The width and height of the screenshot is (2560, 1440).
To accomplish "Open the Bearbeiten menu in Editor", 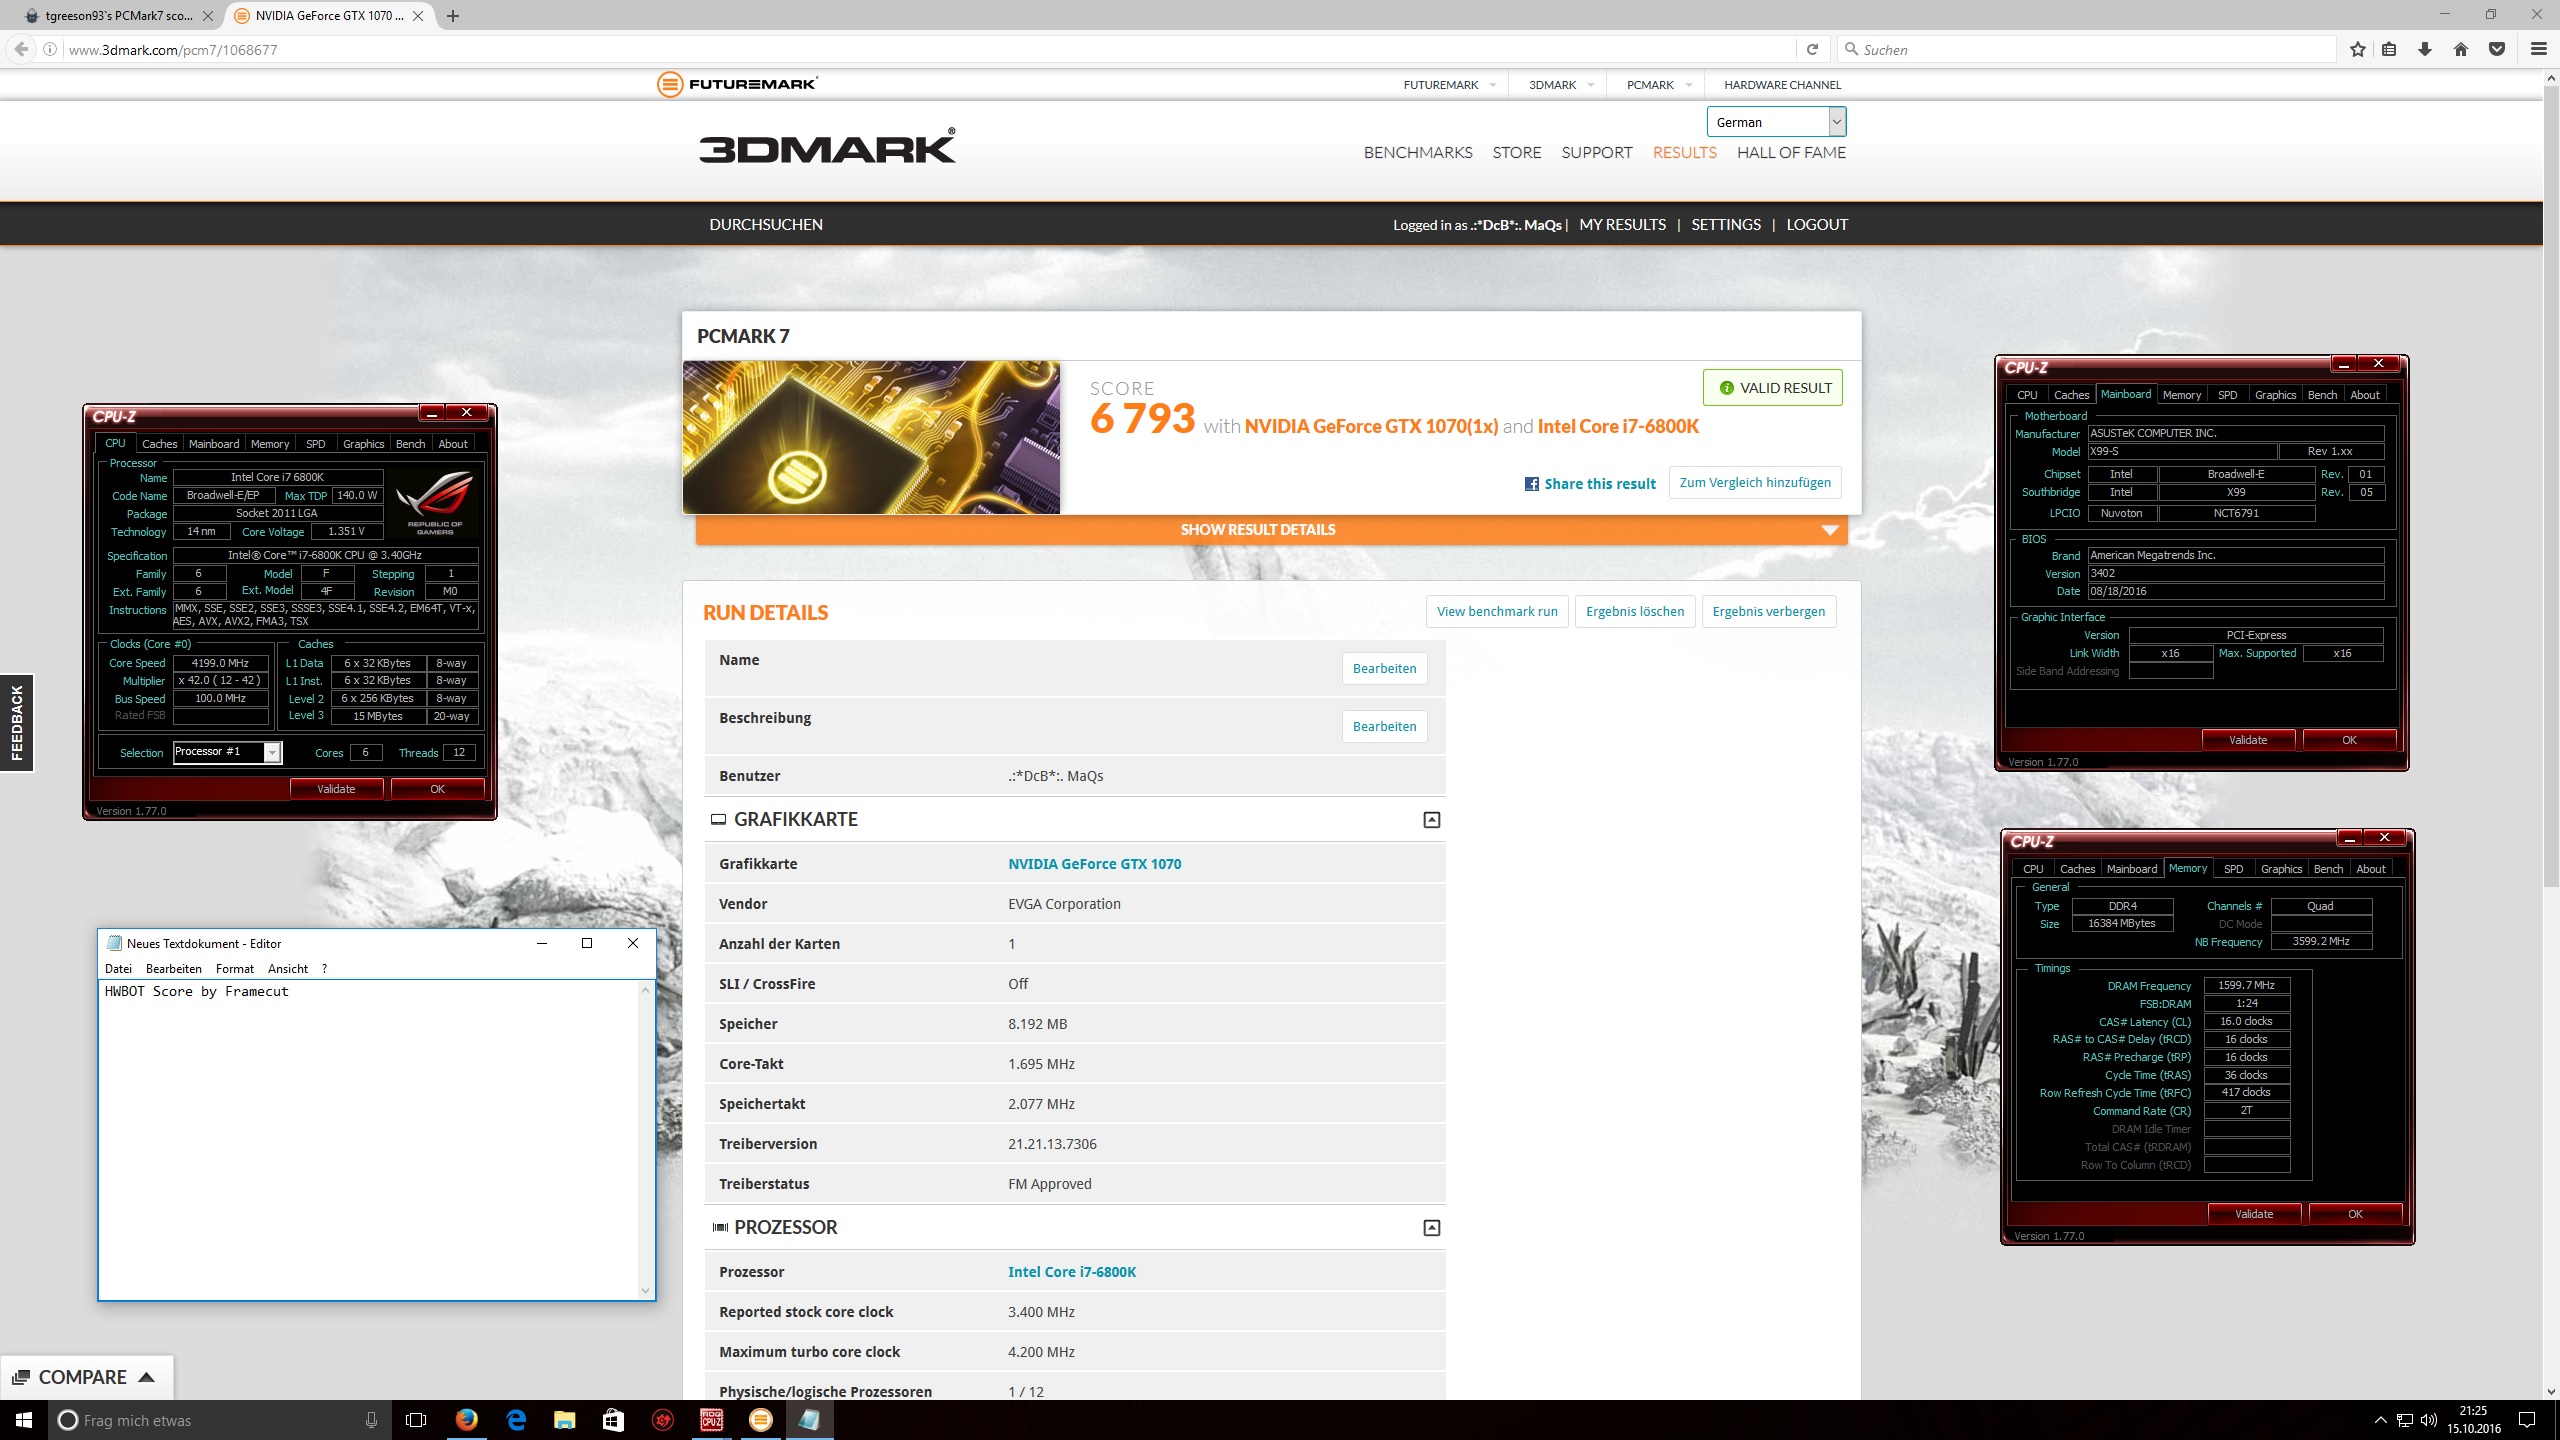I will pos(174,969).
